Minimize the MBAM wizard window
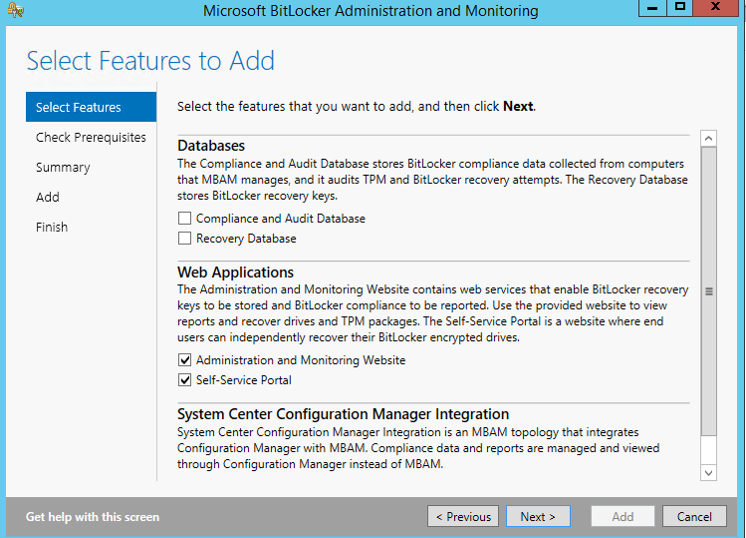The width and height of the screenshot is (746, 538). coord(650,8)
